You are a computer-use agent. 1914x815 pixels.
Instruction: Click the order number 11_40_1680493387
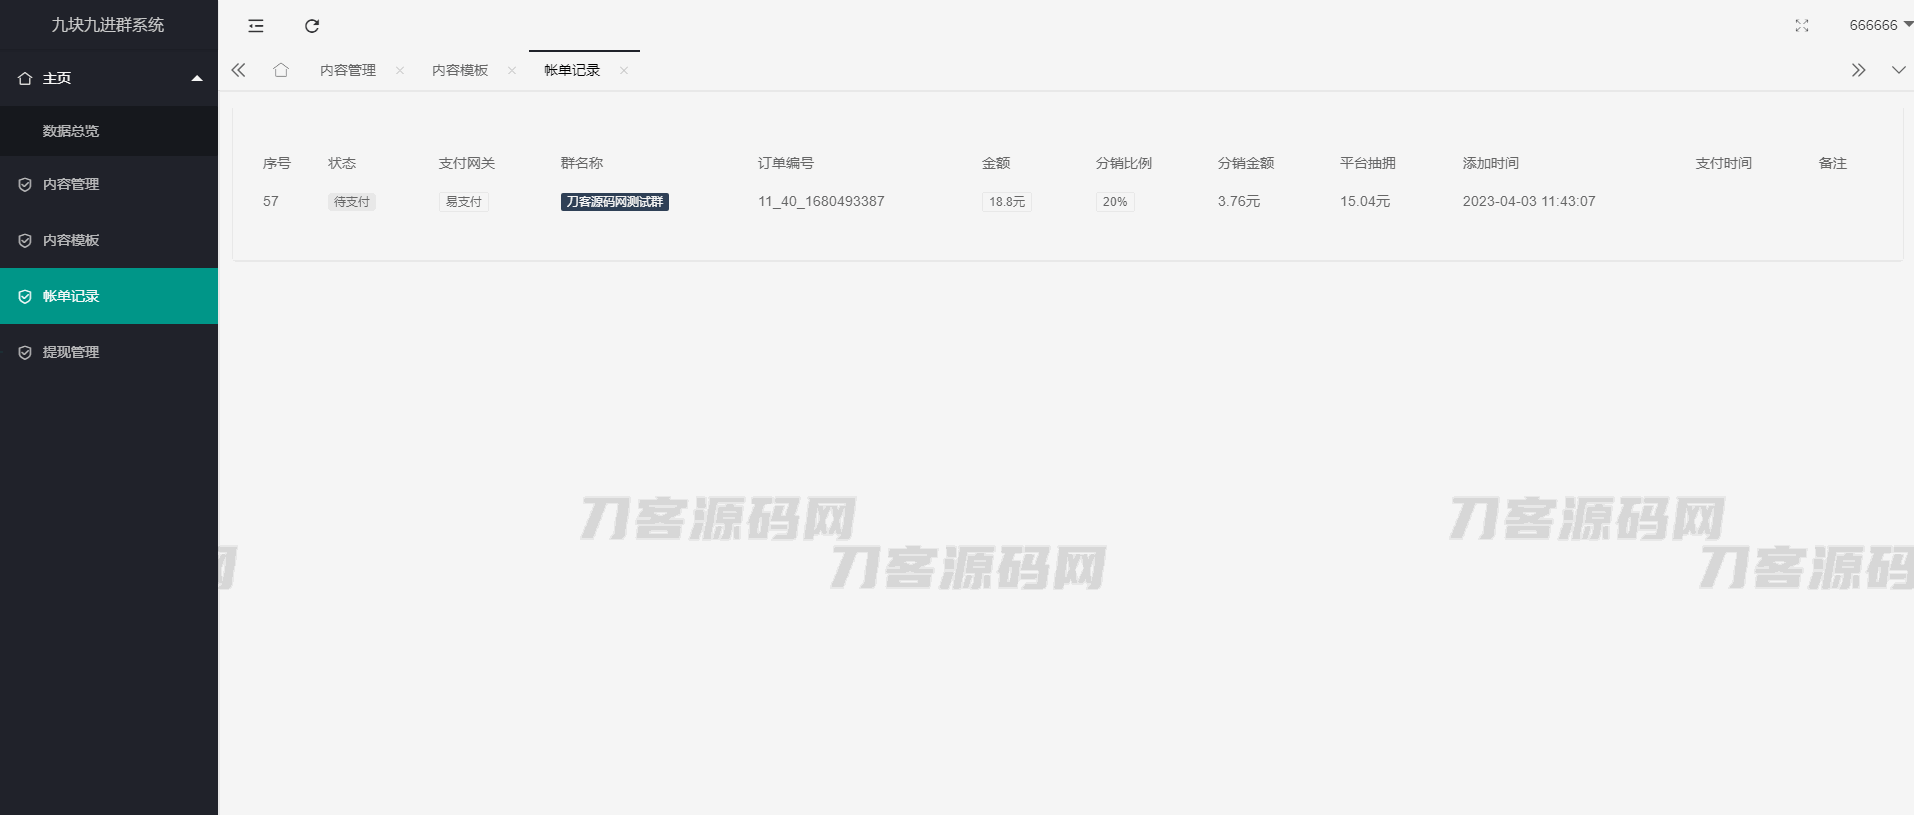coord(821,201)
